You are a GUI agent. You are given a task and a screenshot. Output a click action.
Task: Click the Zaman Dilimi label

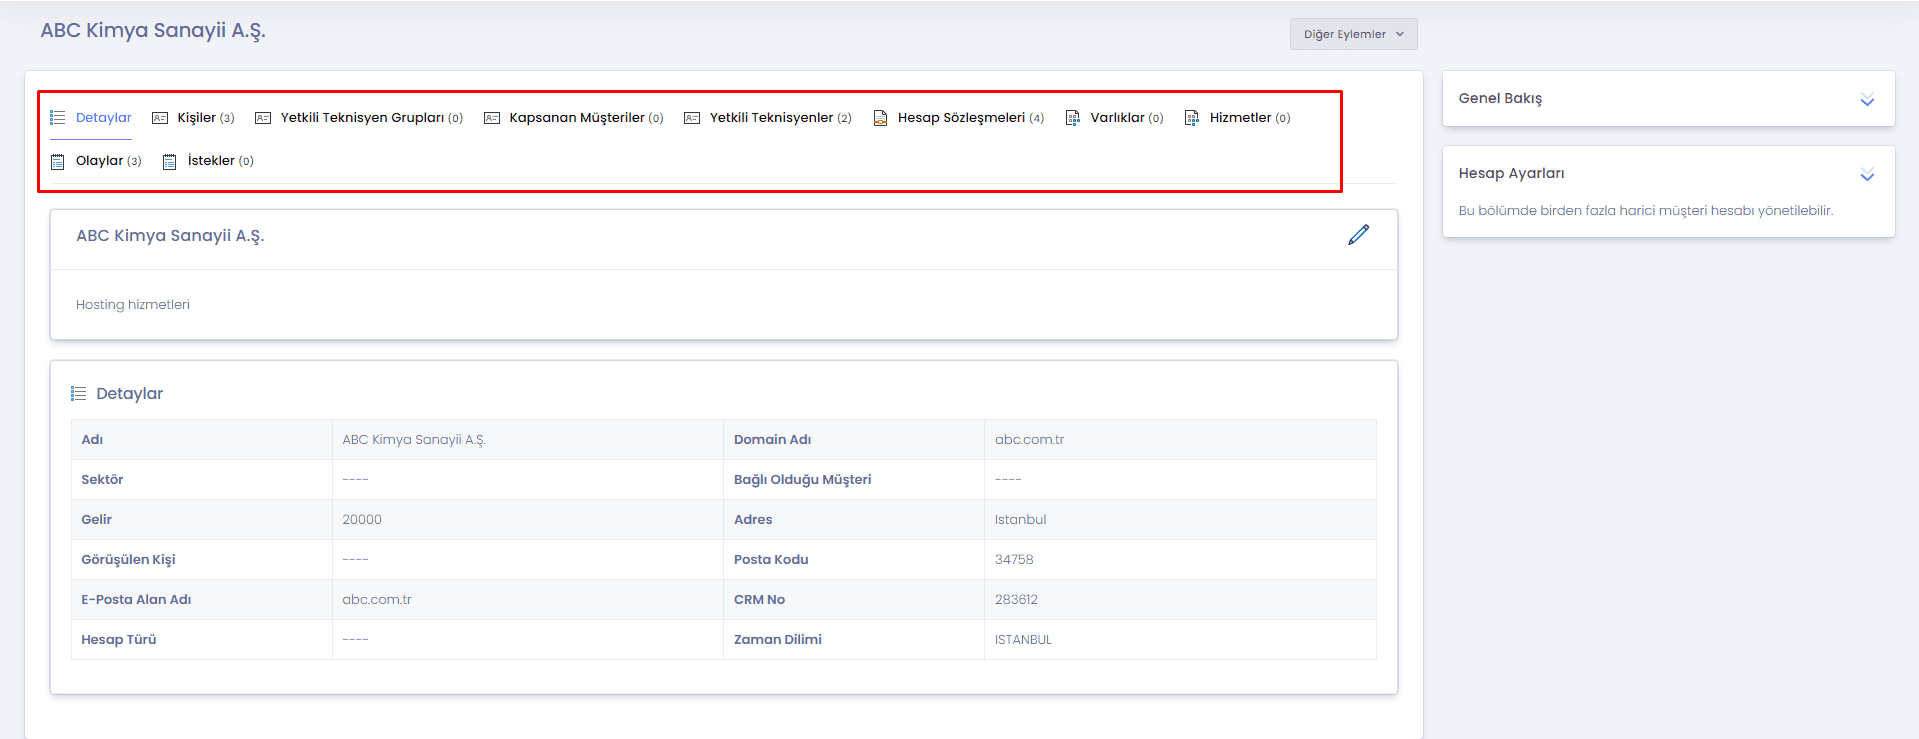pyautogui.click(x=777, y=640)
